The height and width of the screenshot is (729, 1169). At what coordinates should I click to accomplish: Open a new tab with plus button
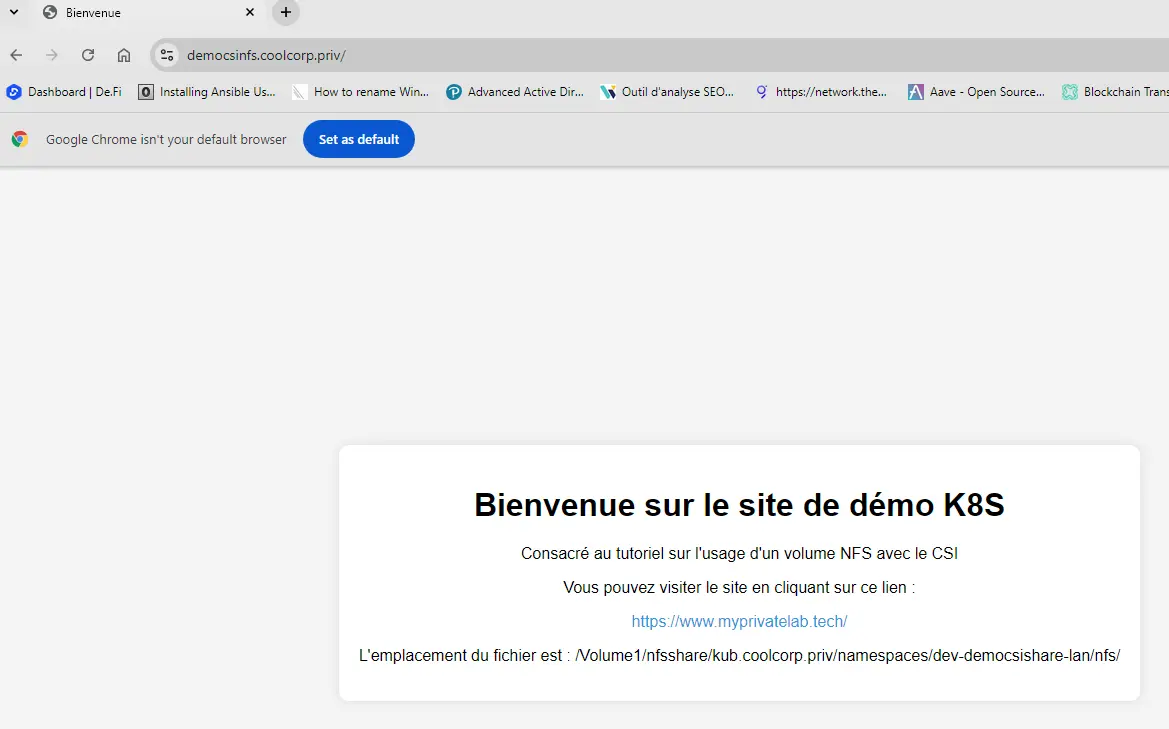[286, 13]
